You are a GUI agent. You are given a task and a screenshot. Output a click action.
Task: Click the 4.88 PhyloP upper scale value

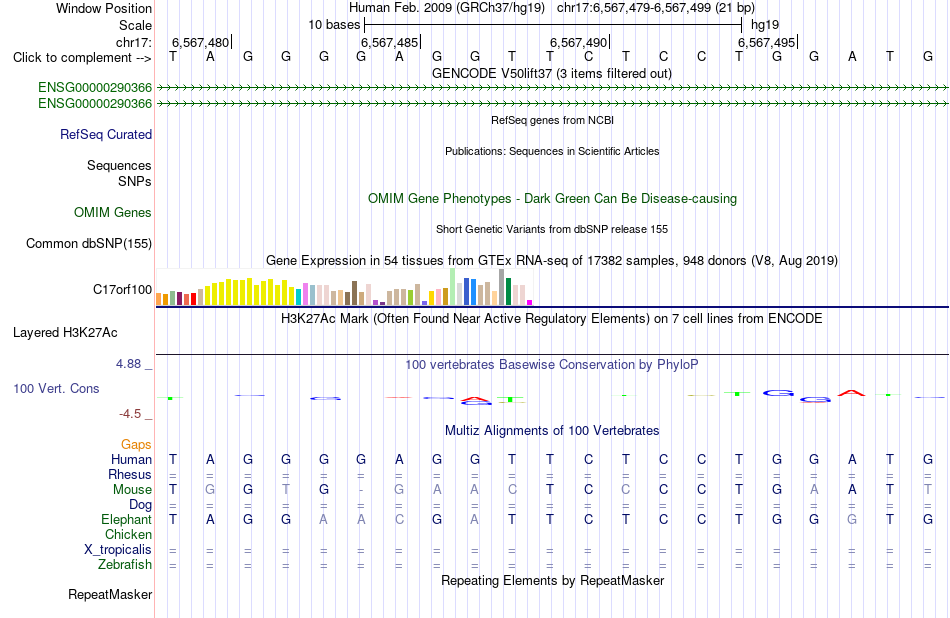[x=128, y=364]
